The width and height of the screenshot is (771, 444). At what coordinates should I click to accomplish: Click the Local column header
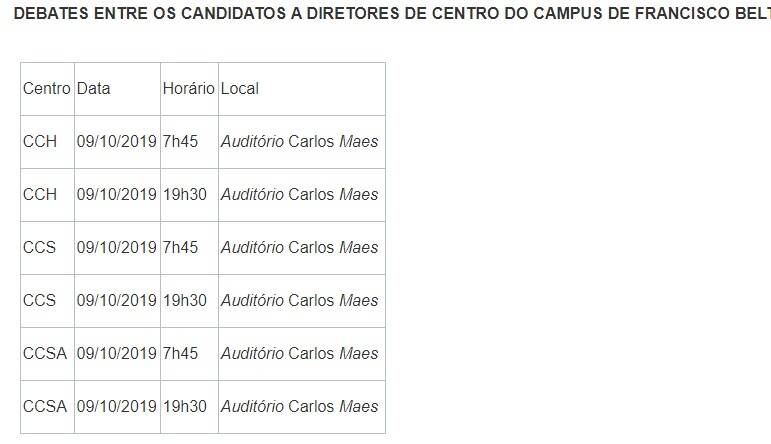coord(302,89)
